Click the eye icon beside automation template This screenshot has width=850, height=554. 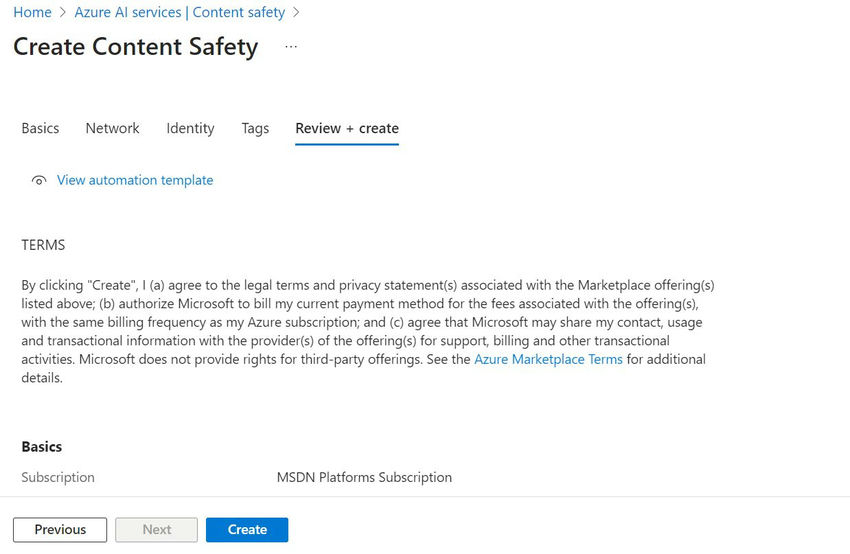tap(39, 181)
